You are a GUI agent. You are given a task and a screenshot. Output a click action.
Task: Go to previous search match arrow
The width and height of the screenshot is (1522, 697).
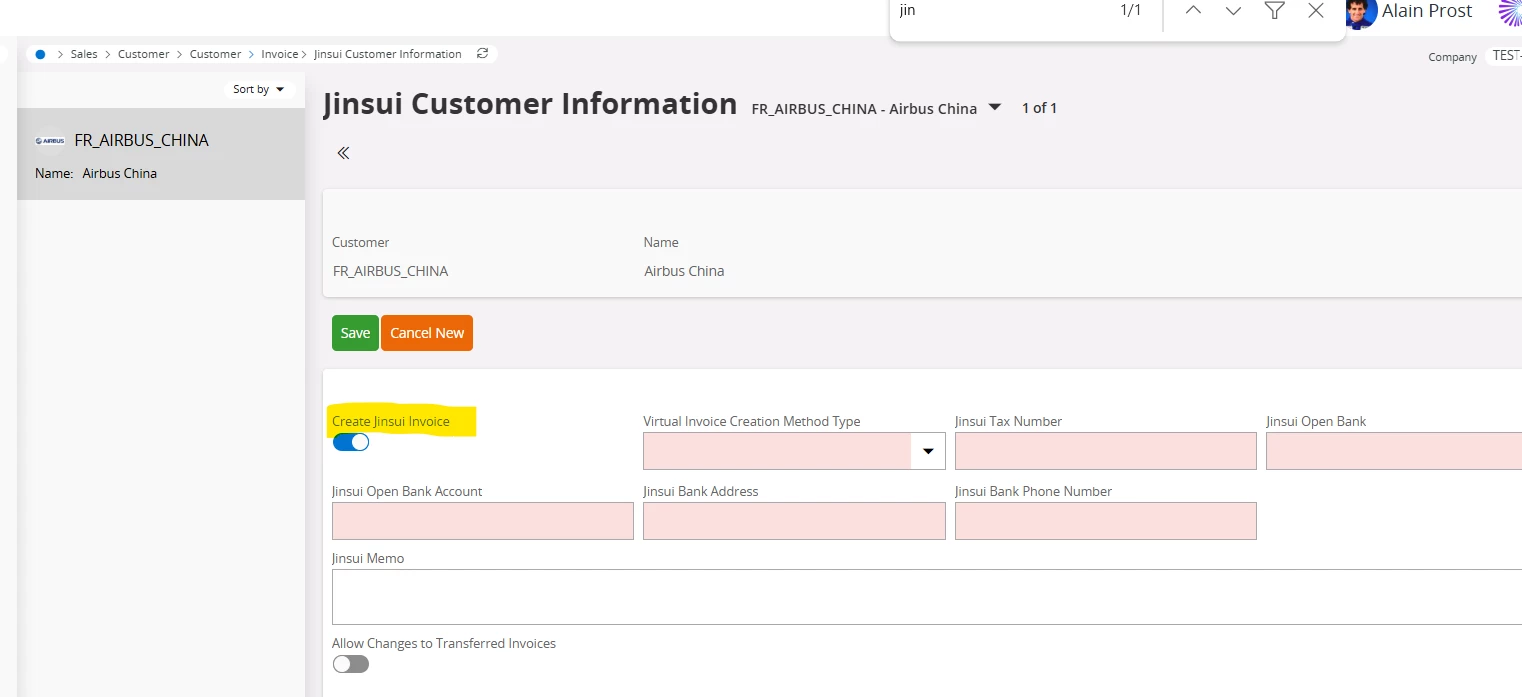(1193, 11)
